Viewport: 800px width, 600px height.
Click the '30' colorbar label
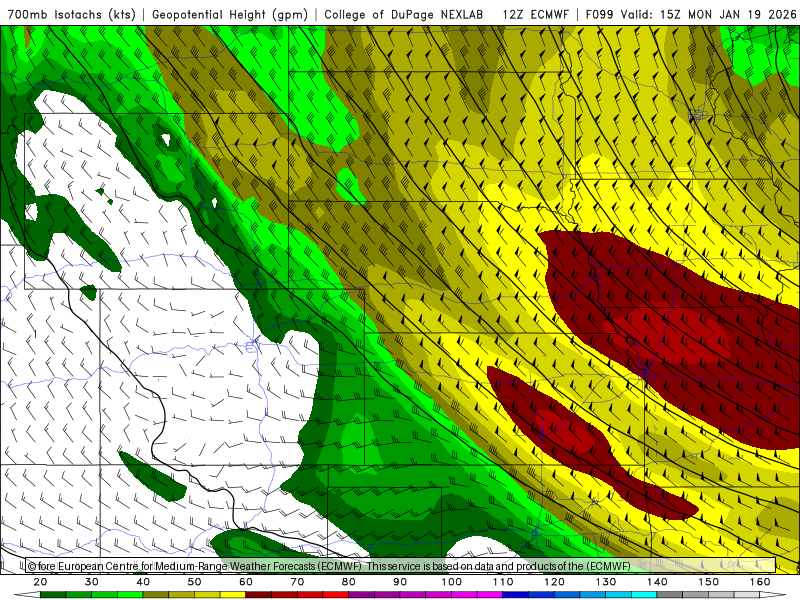[x=92, y=582]
